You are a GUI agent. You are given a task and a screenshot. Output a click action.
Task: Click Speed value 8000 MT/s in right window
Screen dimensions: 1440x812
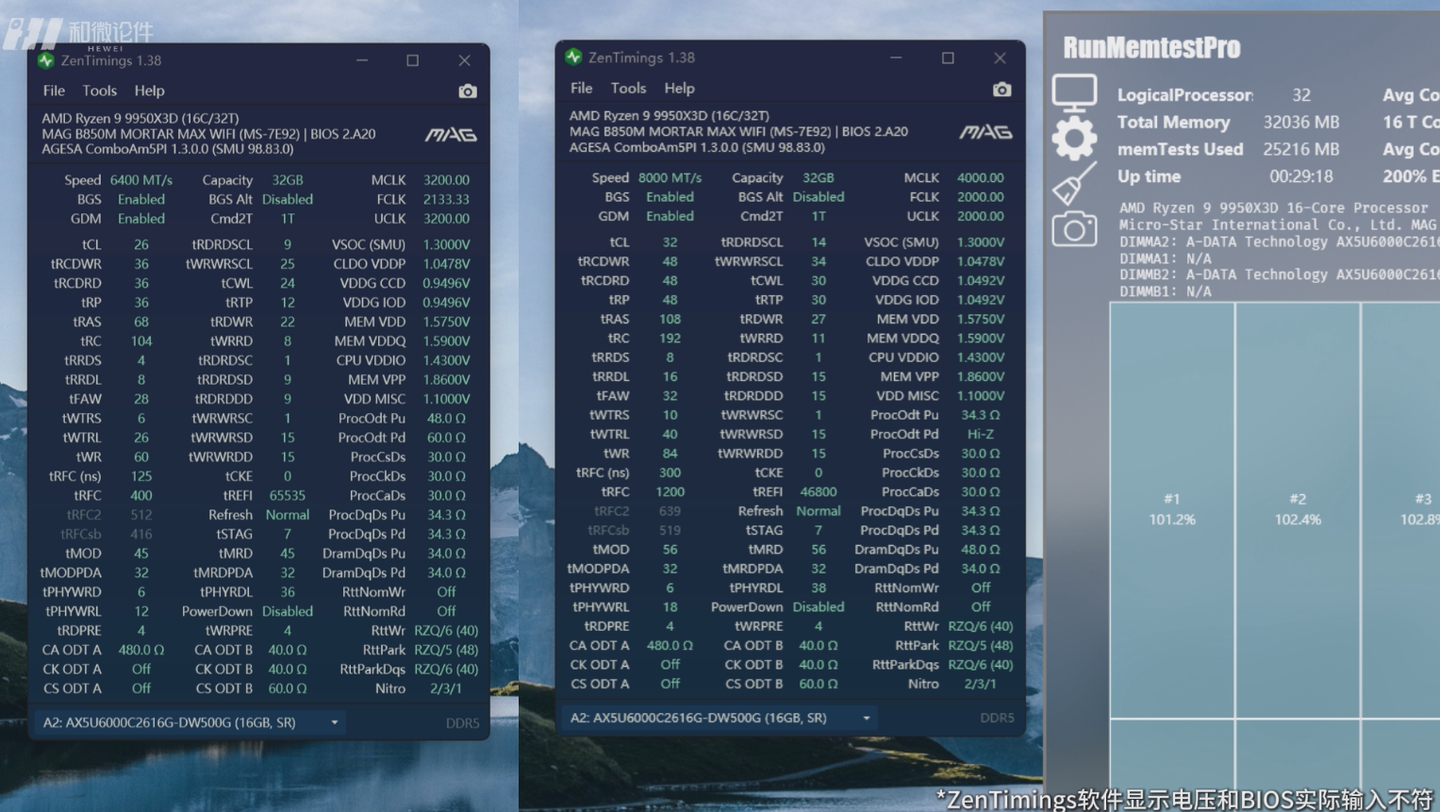point(670,178)
